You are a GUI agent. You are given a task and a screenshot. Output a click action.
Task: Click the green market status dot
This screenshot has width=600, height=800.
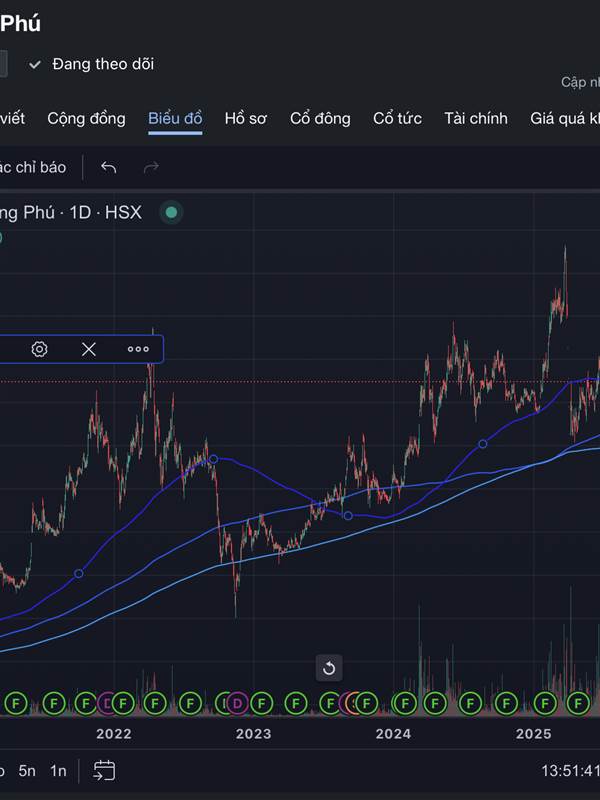point(171,212)
